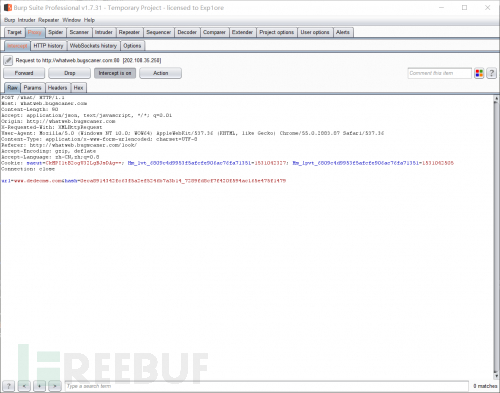500x393 pixels.
Task: Switch to the Comparer tab
Action: tap(214, 32)
